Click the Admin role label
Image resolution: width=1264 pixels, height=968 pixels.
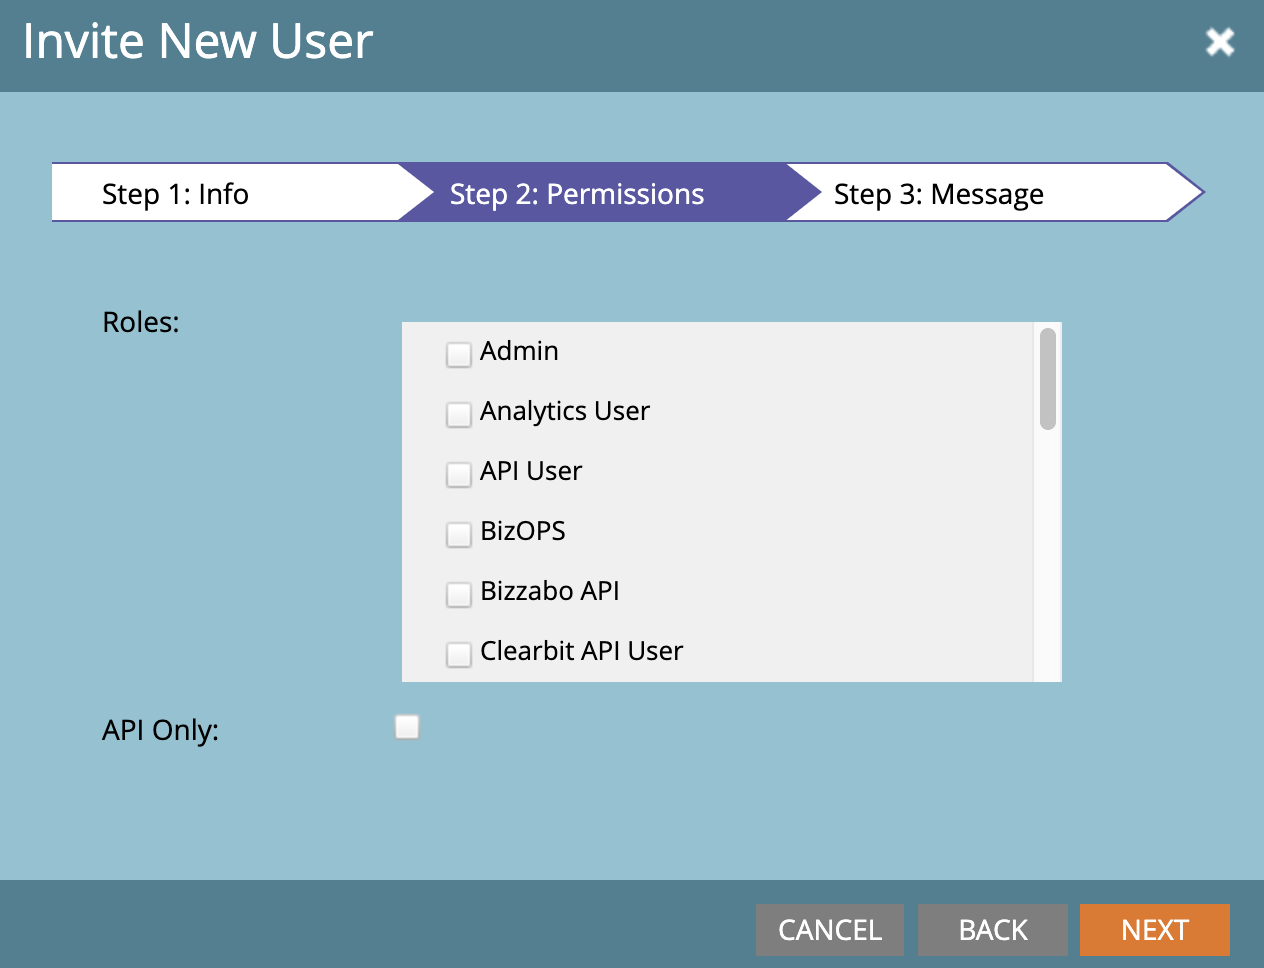(x=519, y=351)
